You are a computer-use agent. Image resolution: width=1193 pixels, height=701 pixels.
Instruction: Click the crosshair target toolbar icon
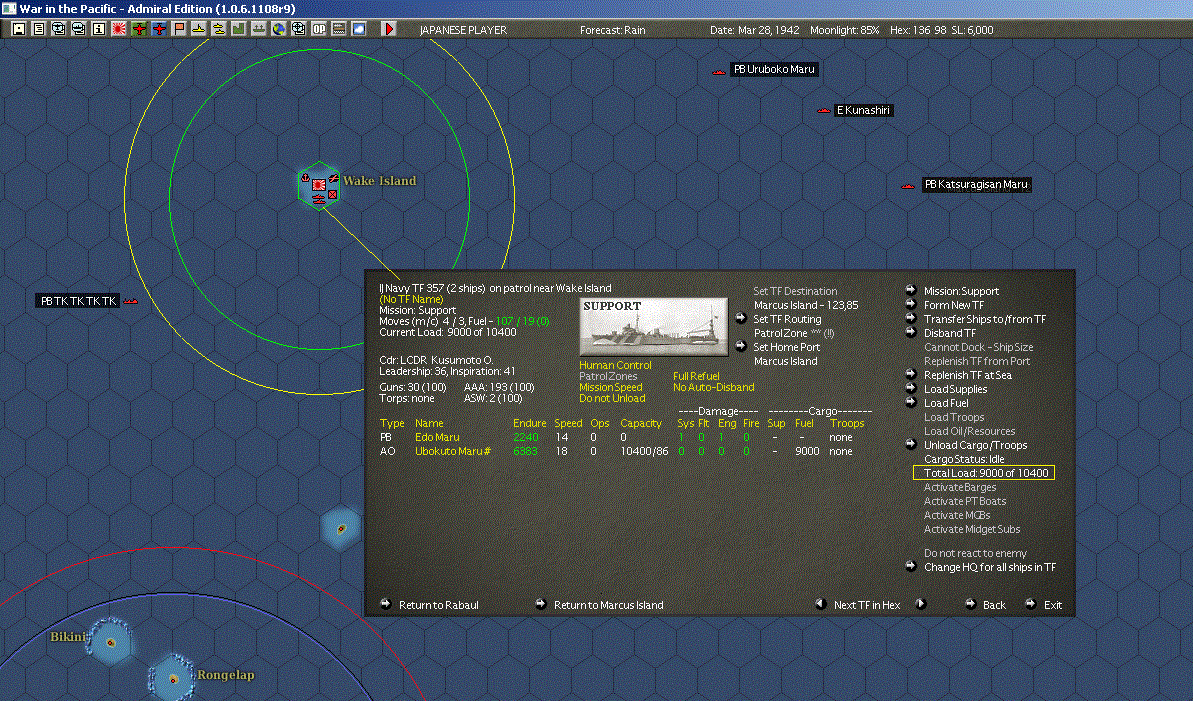click(299, 29)
